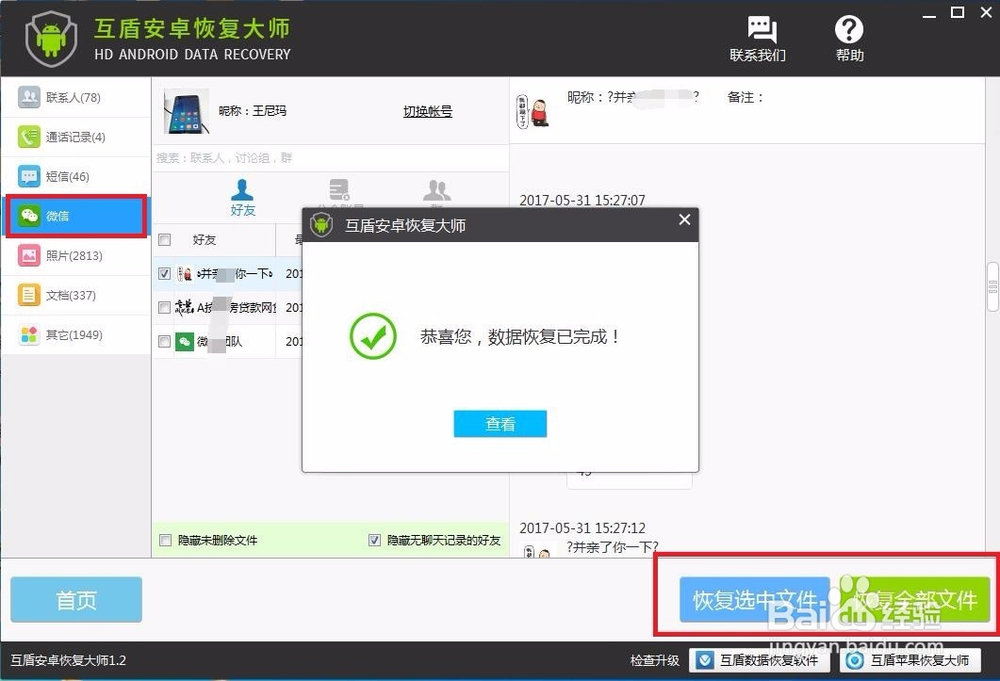
Task: Open 通话记录 (Call Records) category
Action: (x=60, y=136)
